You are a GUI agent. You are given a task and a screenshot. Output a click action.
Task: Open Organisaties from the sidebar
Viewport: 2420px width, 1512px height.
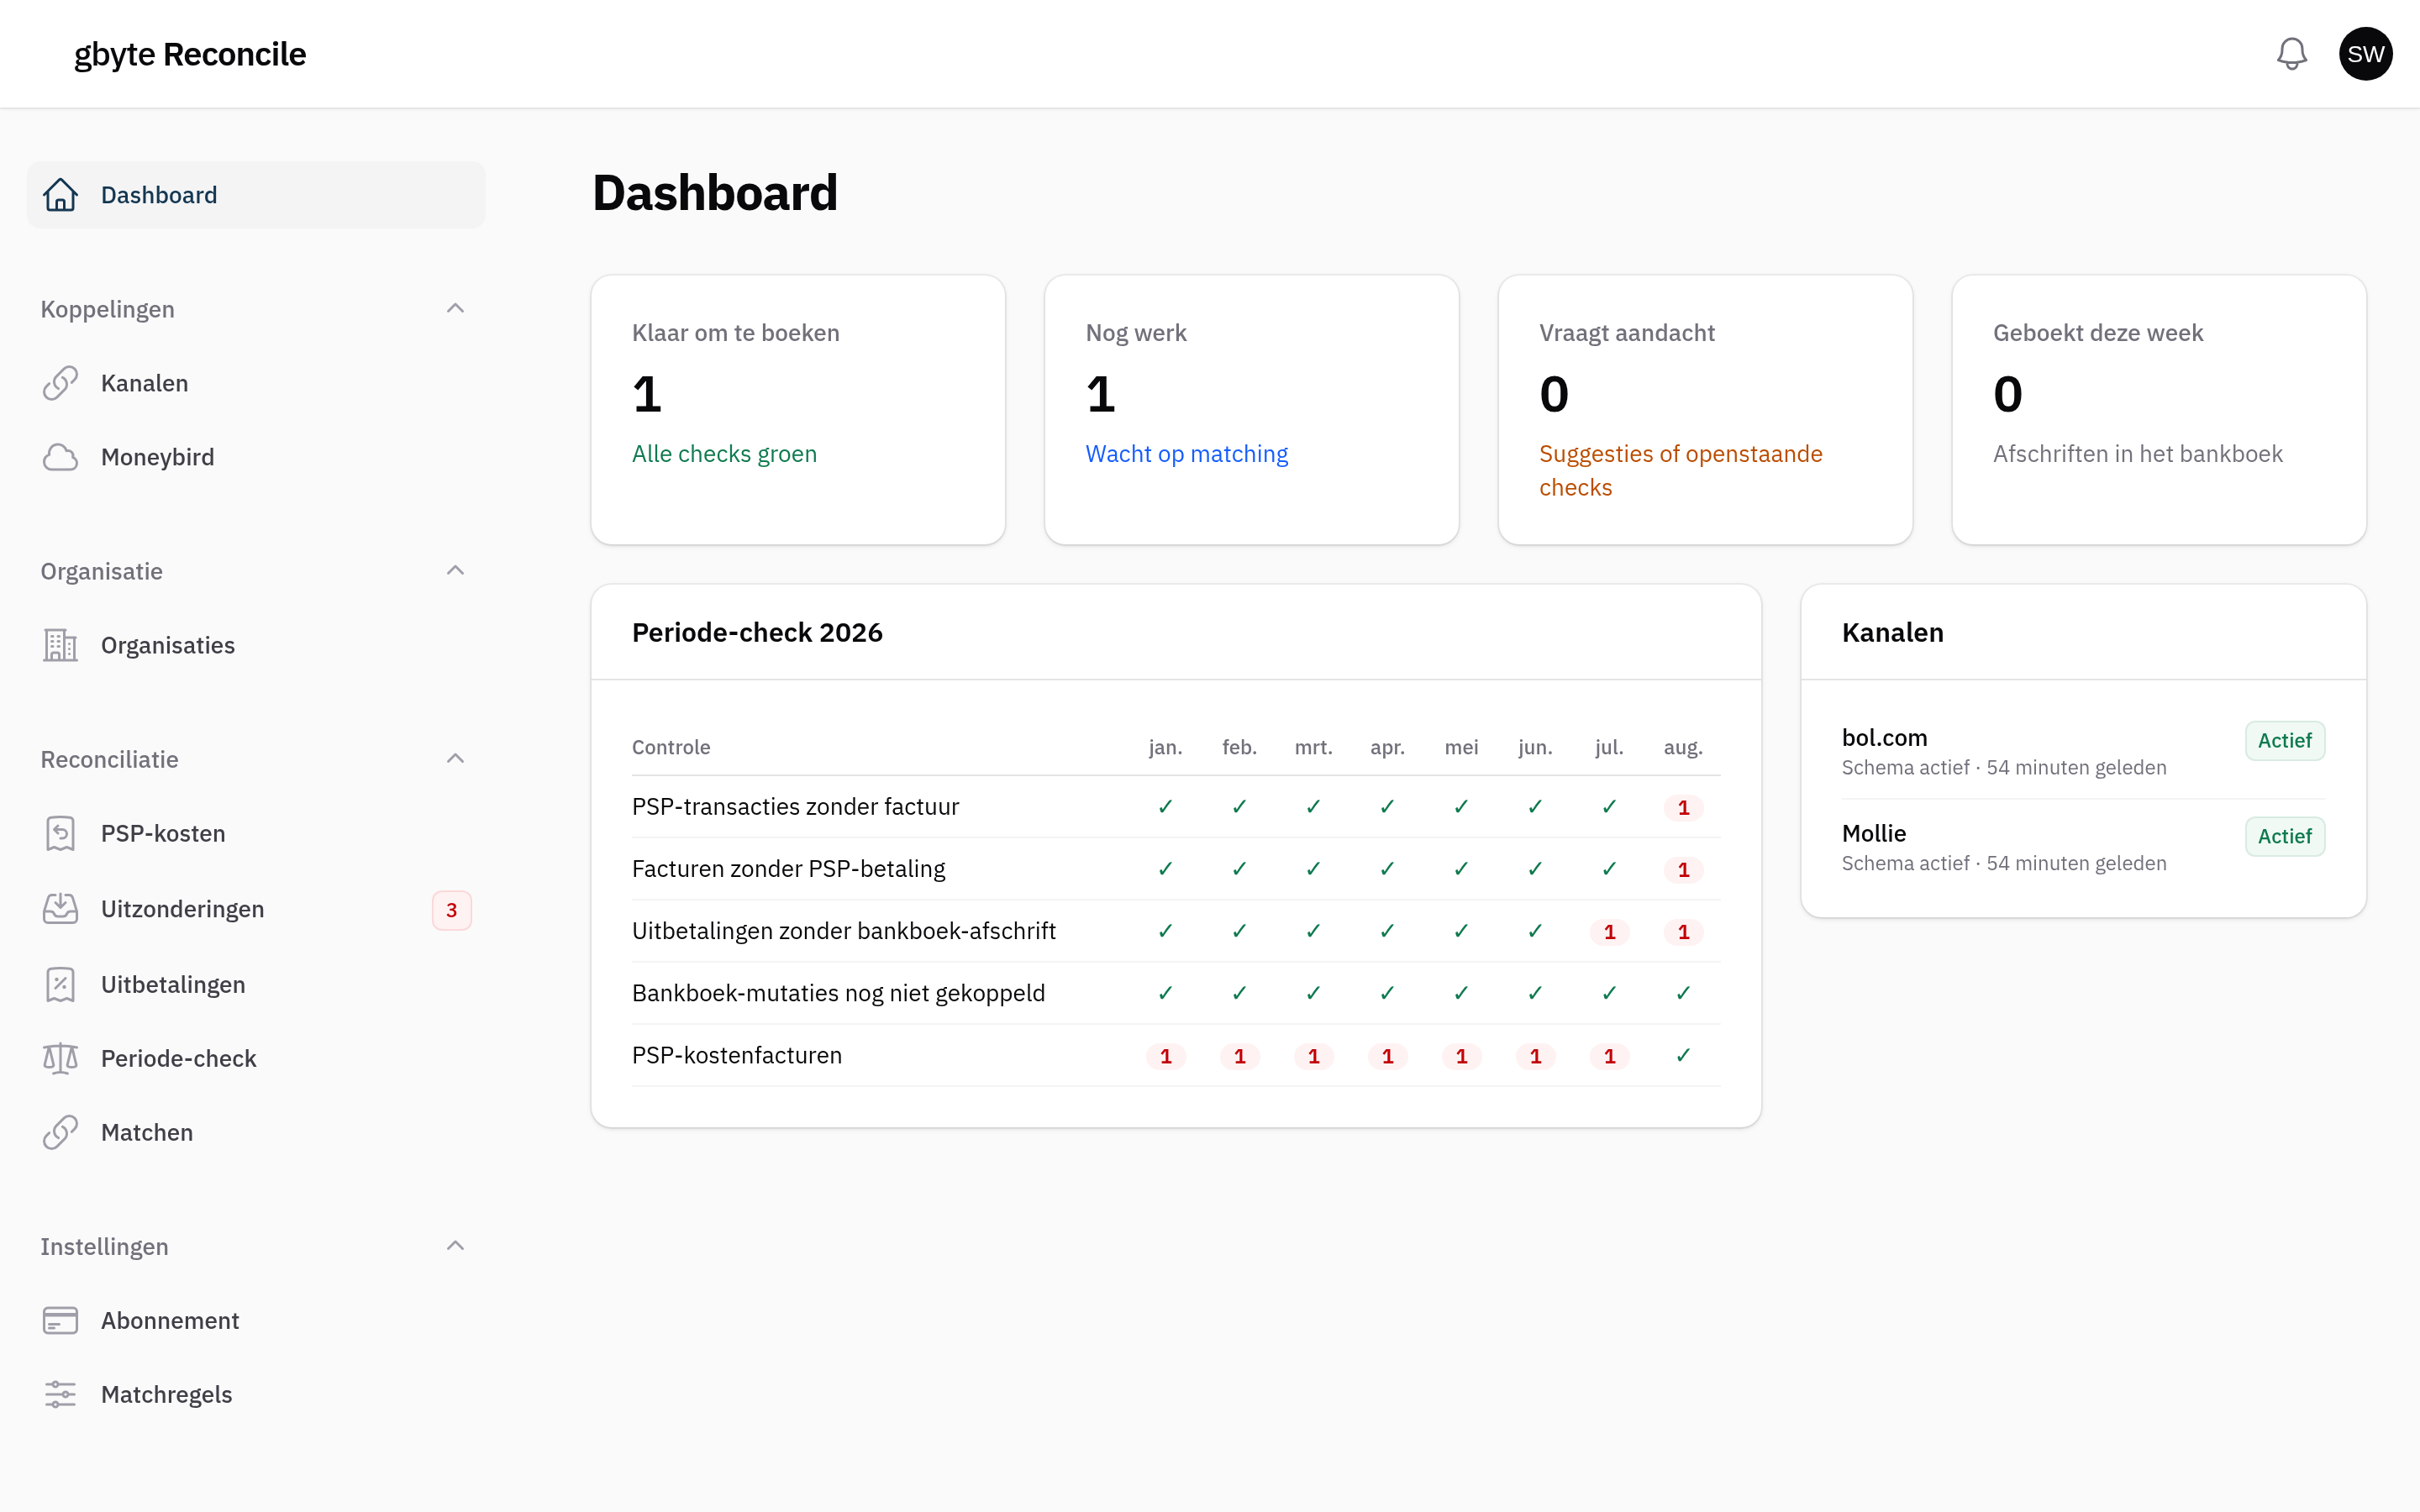click(x=256, y=645)
